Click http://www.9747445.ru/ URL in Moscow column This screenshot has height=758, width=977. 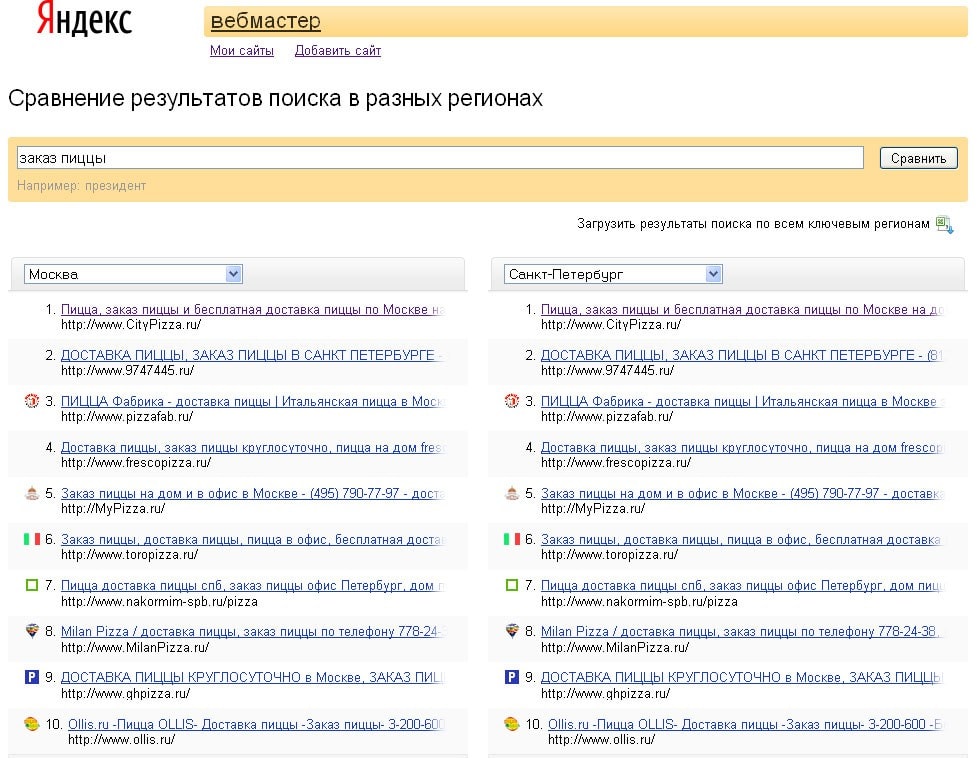click(x=127, y=371)
